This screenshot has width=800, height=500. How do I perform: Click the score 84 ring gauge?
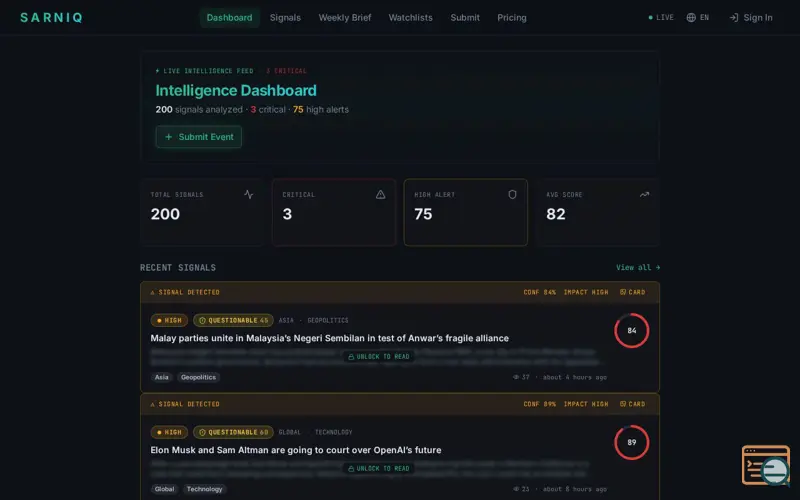[632, 331]
